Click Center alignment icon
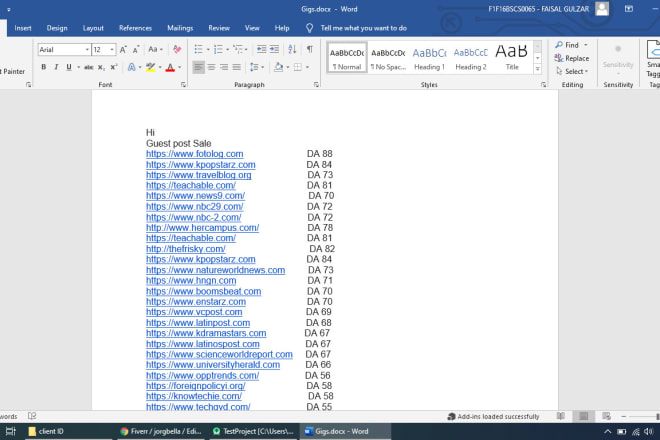660x440 pixels. click(211, 67)
